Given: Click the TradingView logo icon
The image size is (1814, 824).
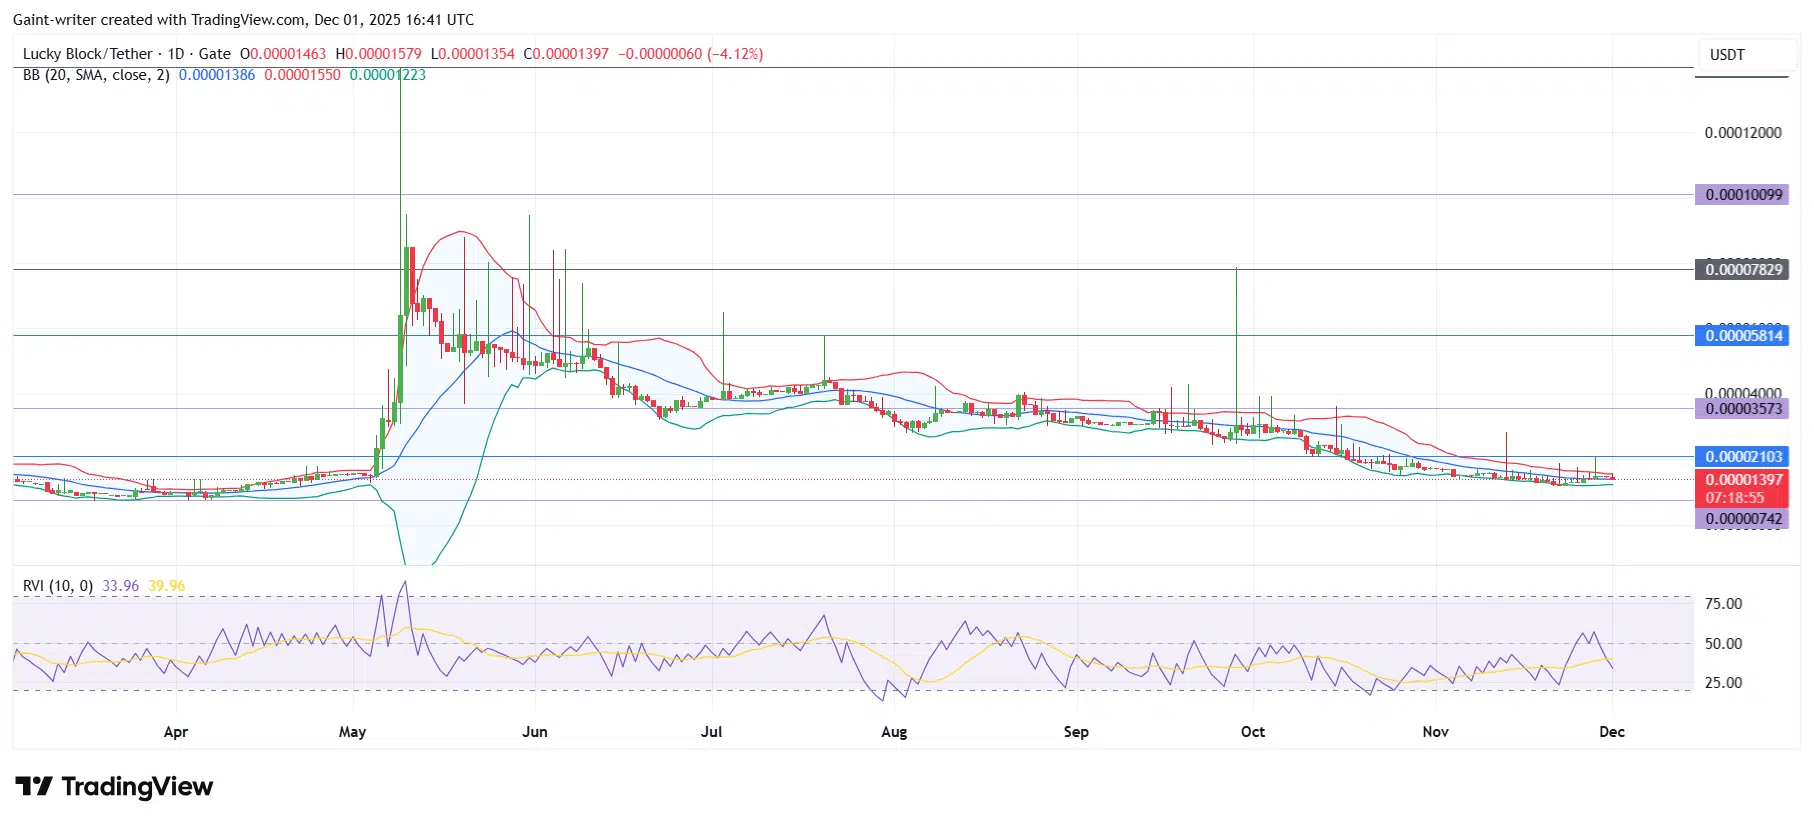Looking at the screenshot, I should click(x=34, y=787).
